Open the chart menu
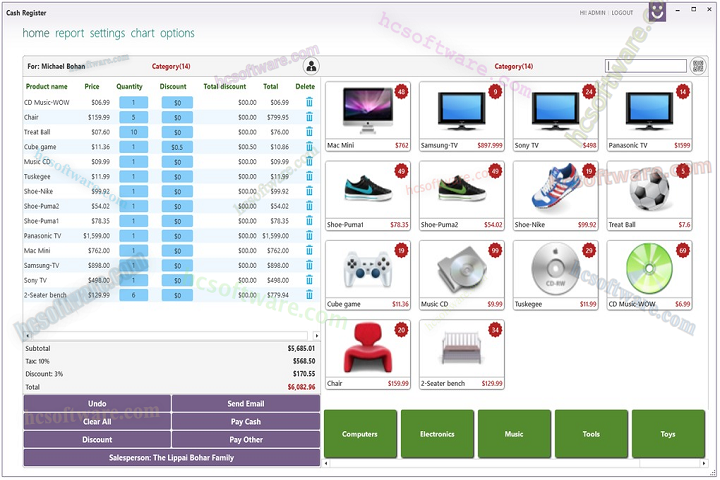 click(x=142, y=33)
